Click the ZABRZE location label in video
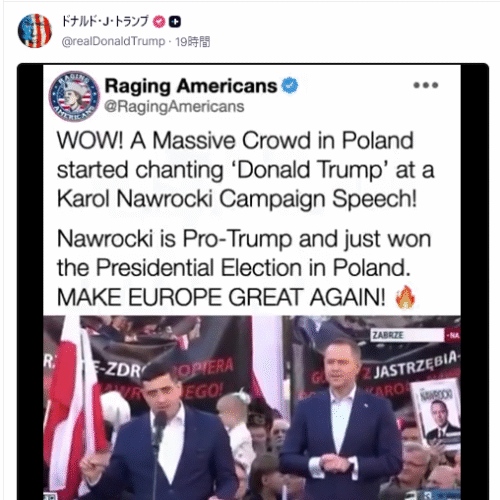This screenshot has height=500, width=500. pyautogui.click(x=388, y=335)
